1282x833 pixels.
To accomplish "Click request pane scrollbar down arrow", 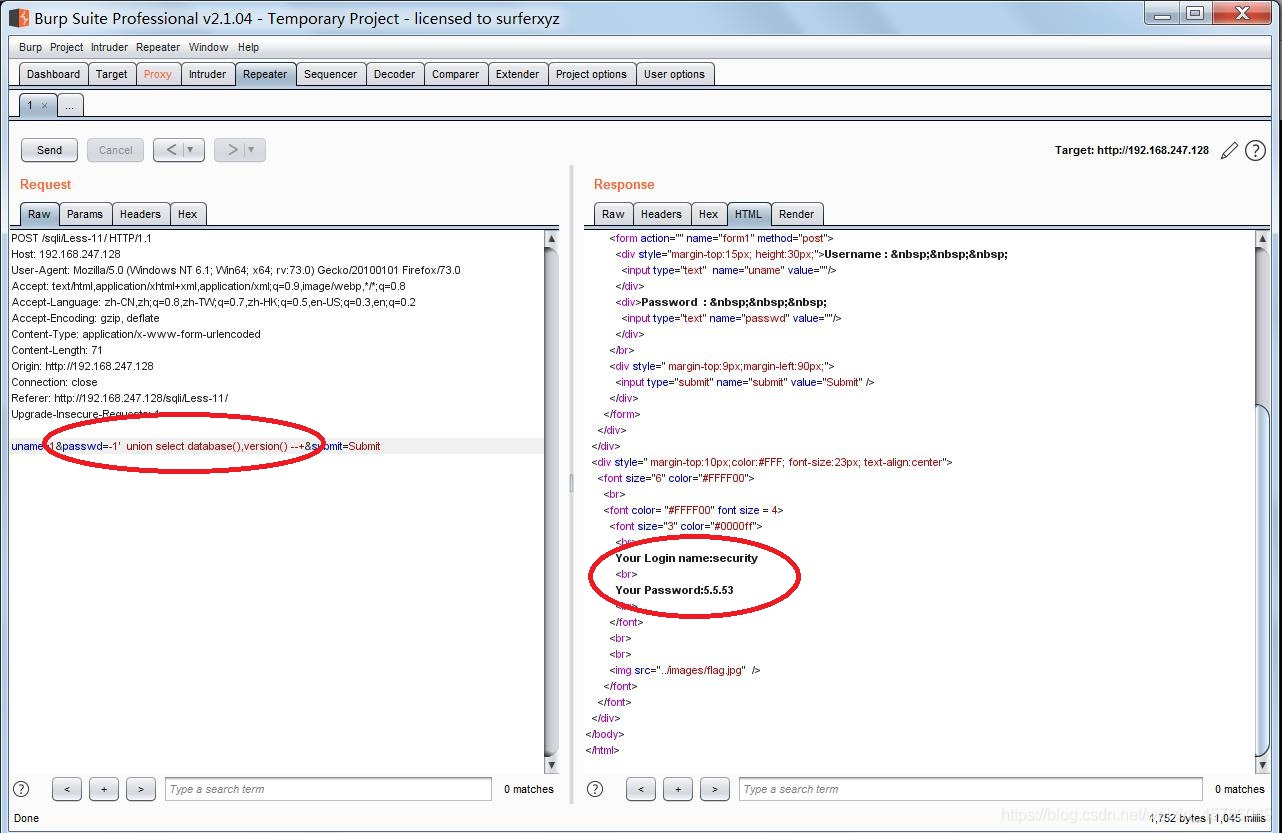I will click(x=551, y=765).
